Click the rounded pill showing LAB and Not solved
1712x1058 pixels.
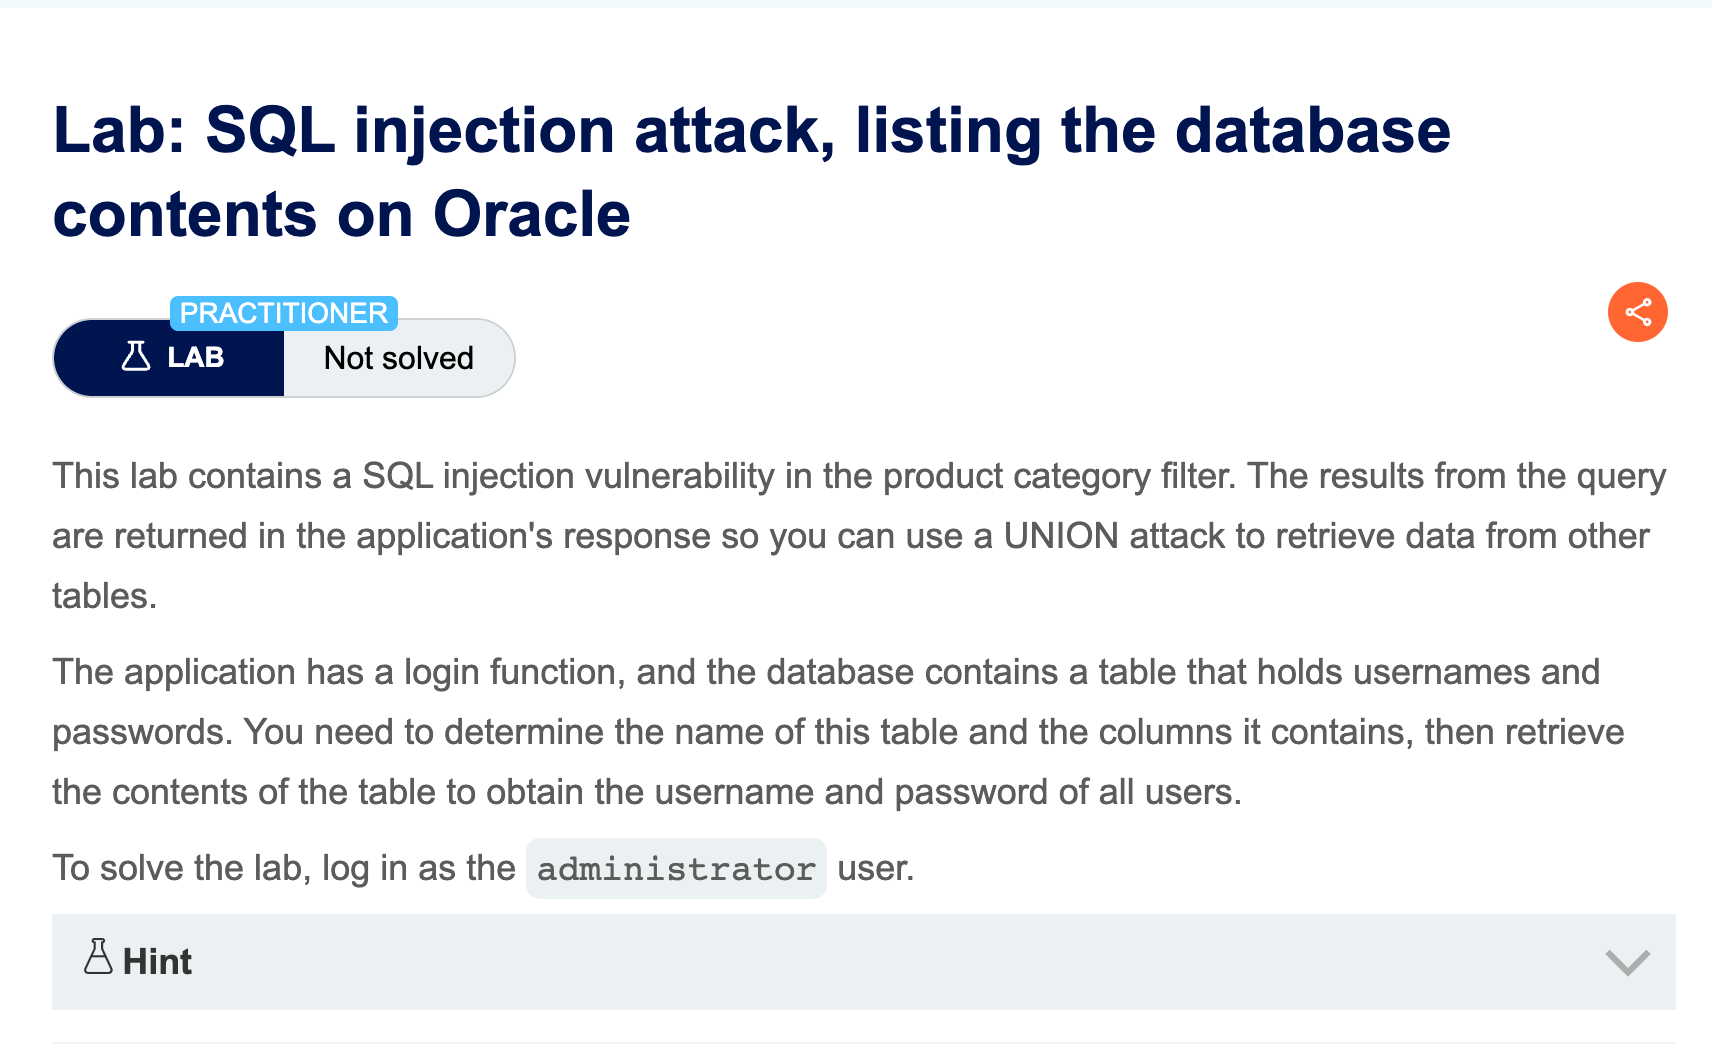point(284,357)
